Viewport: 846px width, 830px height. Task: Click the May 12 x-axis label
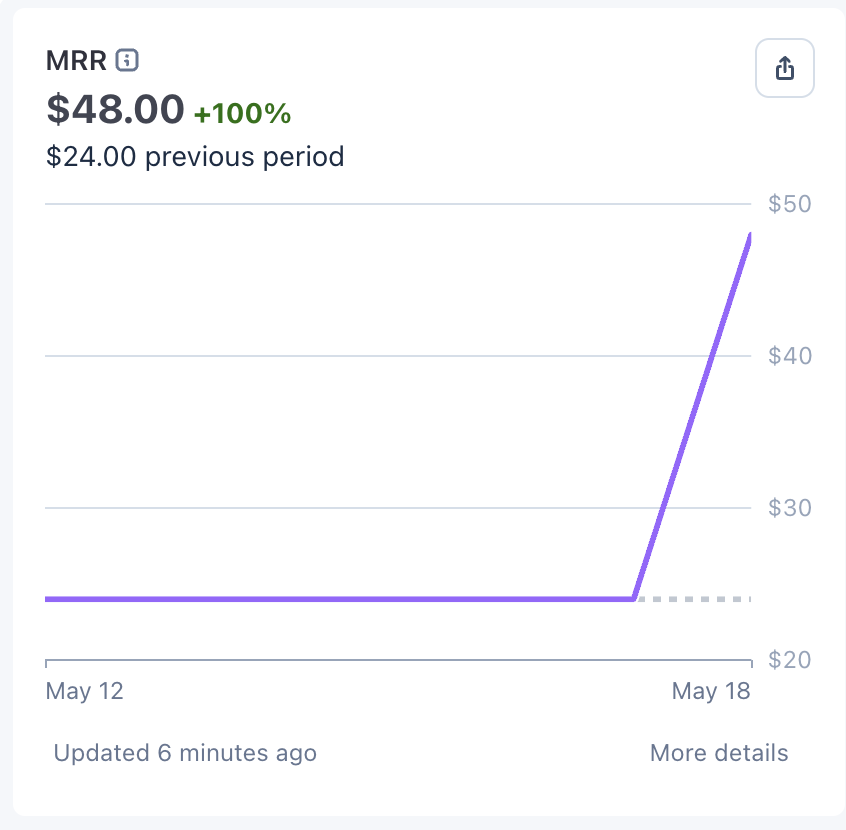point(85,691)
